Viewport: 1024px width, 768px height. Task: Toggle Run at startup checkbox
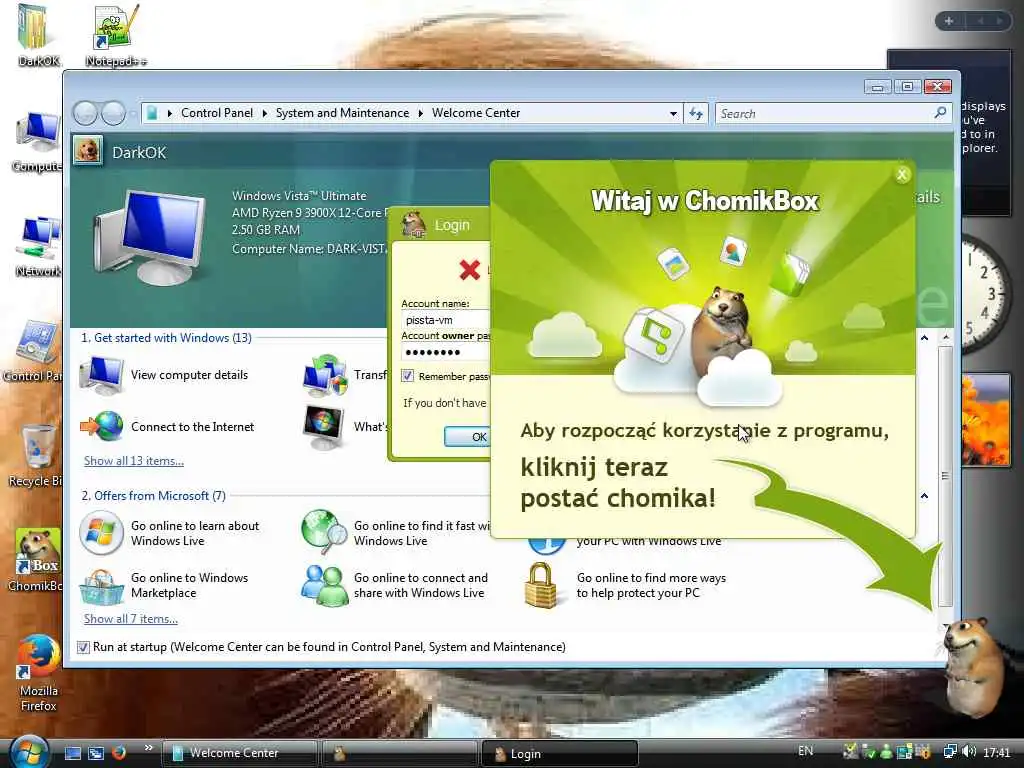pyautogui.click(x=83, y=647)
